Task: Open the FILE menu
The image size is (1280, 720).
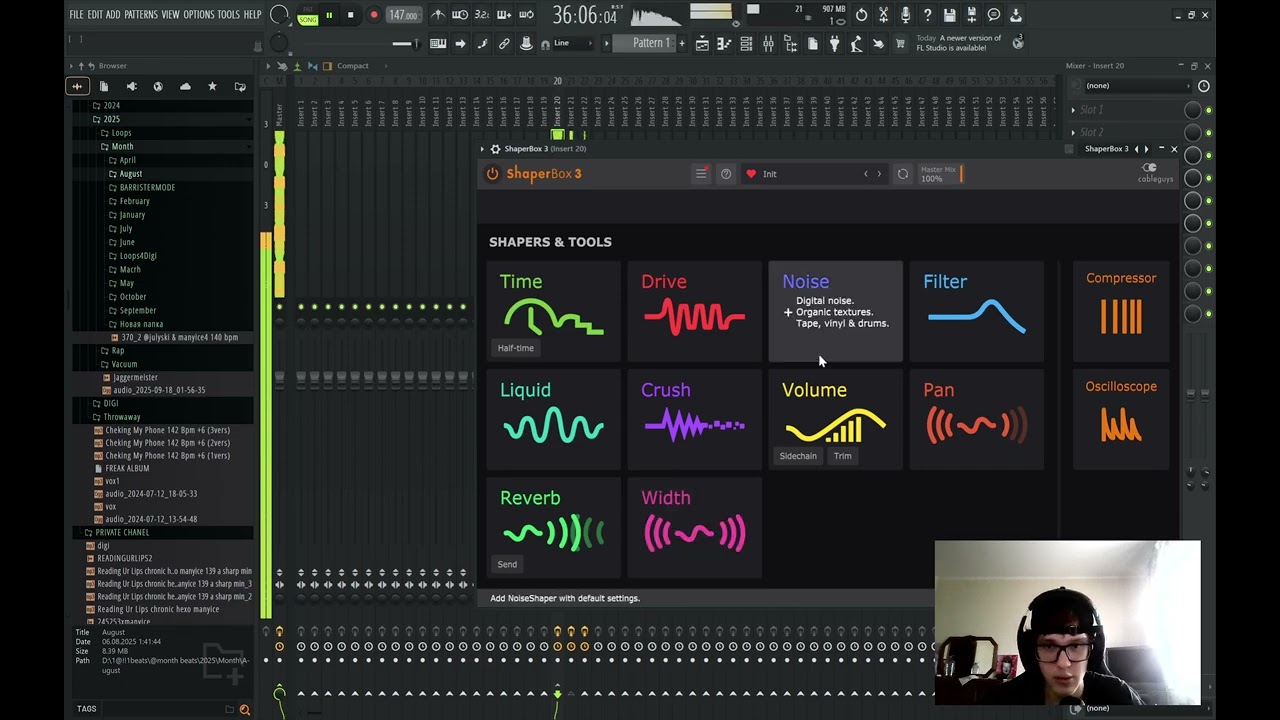Action: 76,15
